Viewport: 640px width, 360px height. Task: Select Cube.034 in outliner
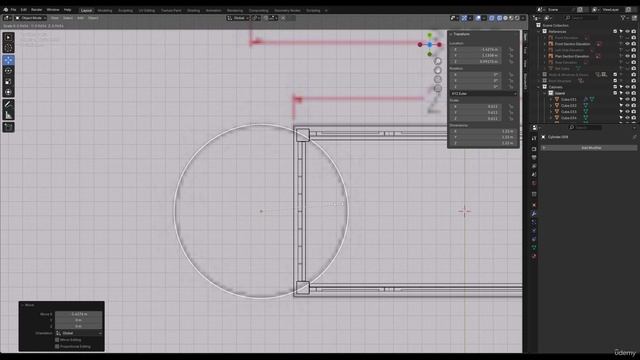coord(569,118)
